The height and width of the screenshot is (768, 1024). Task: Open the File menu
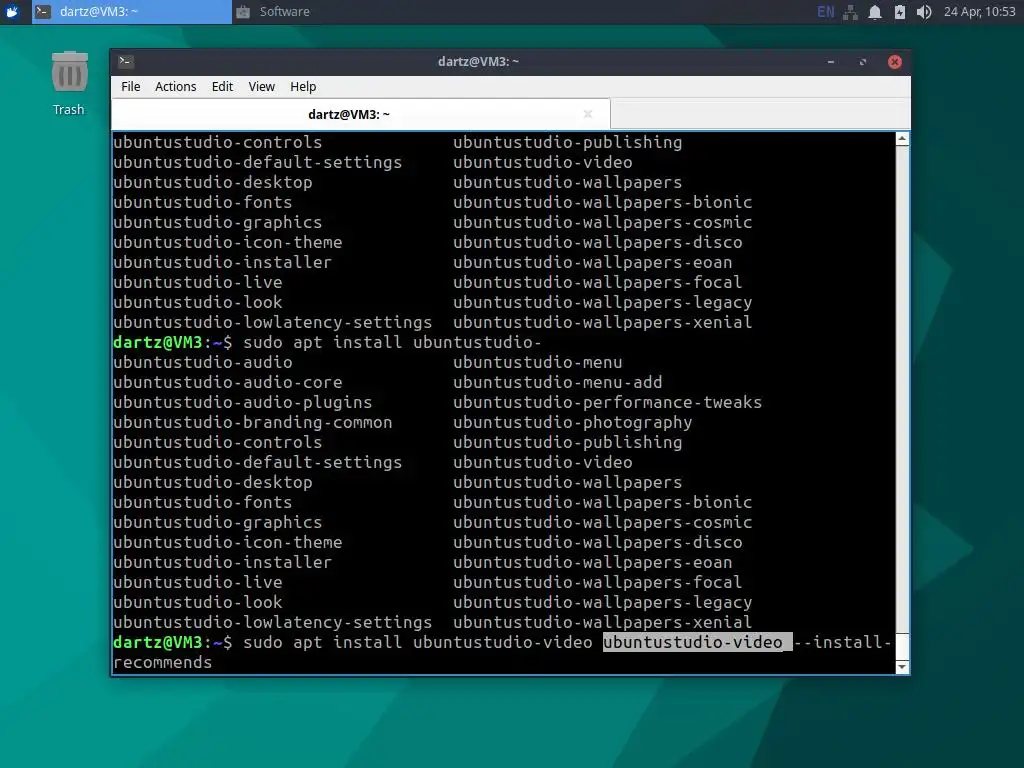click(x=131, y=87)
